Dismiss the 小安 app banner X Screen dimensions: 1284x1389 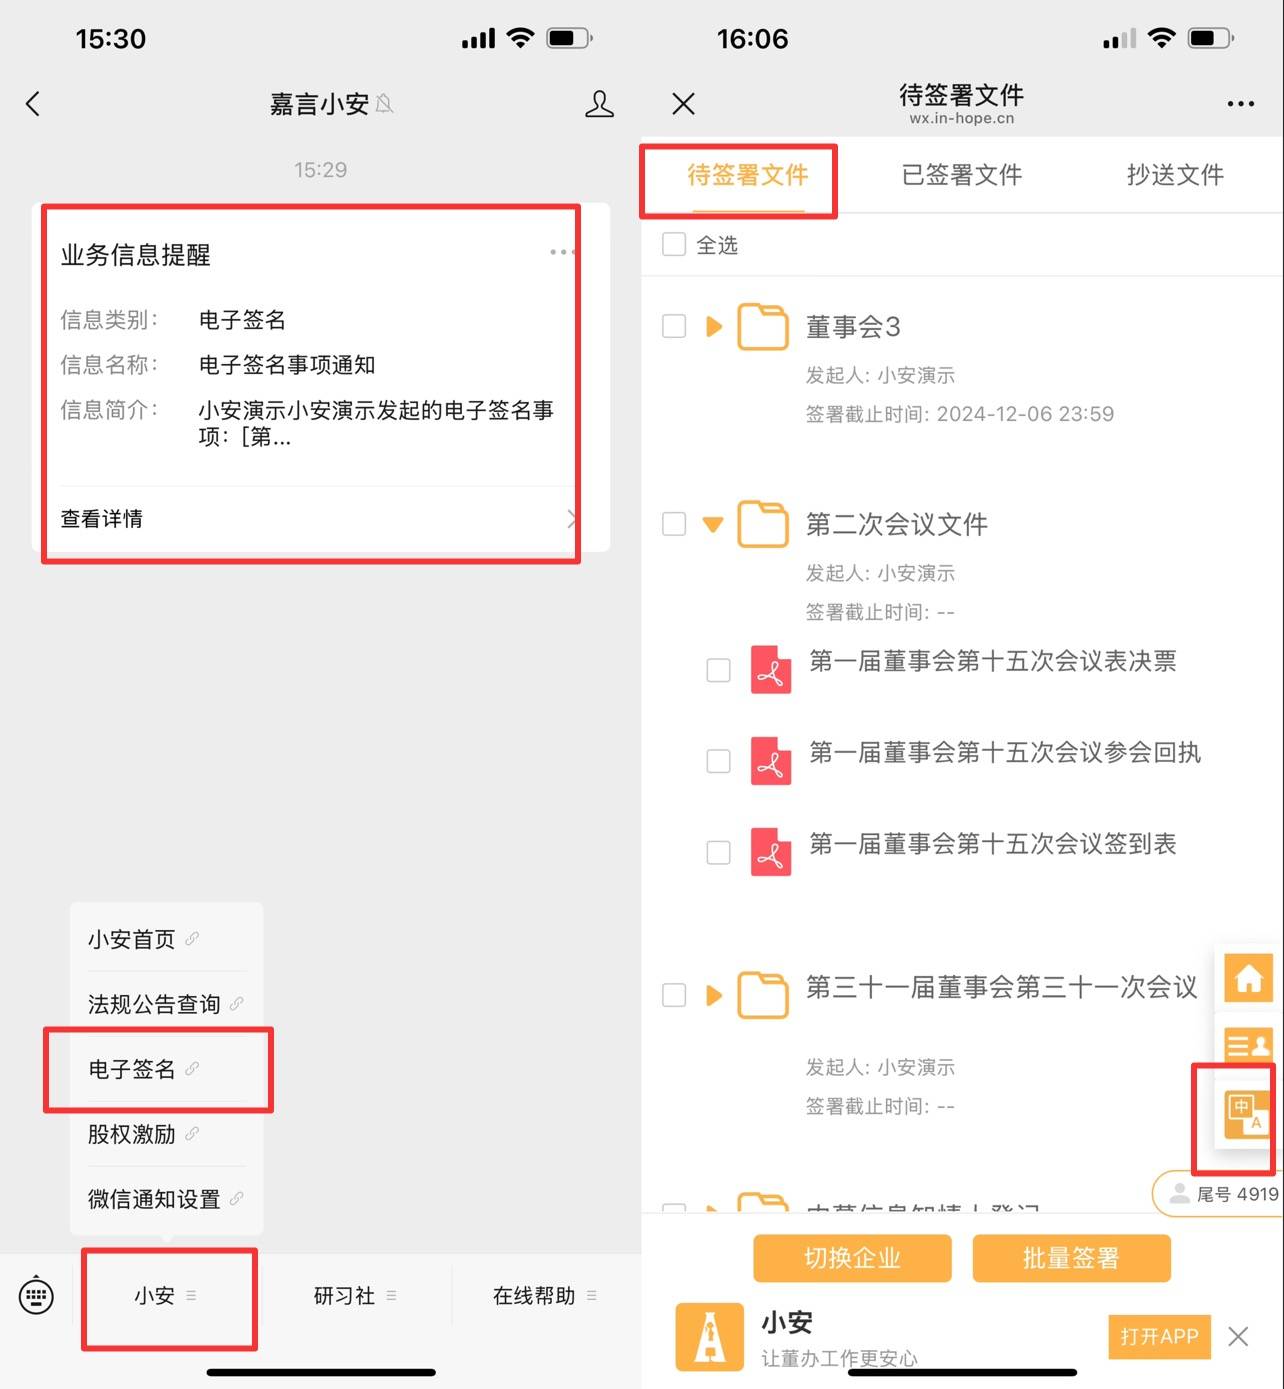[x=1238, y=1336]
